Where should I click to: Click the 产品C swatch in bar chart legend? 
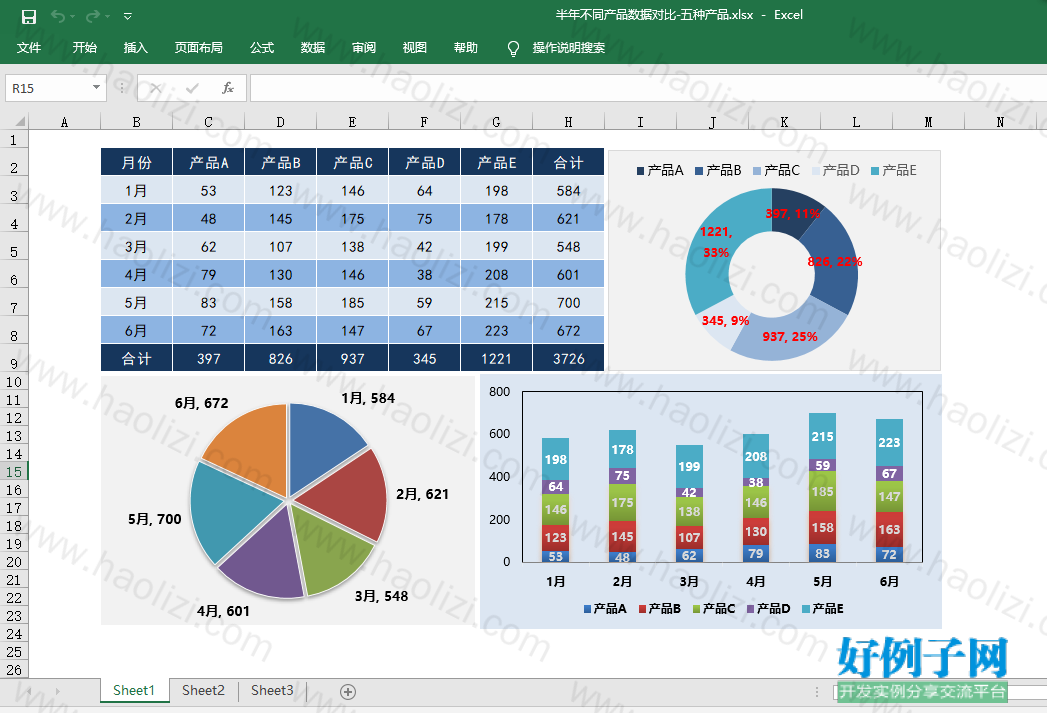(x=696, y=609)
